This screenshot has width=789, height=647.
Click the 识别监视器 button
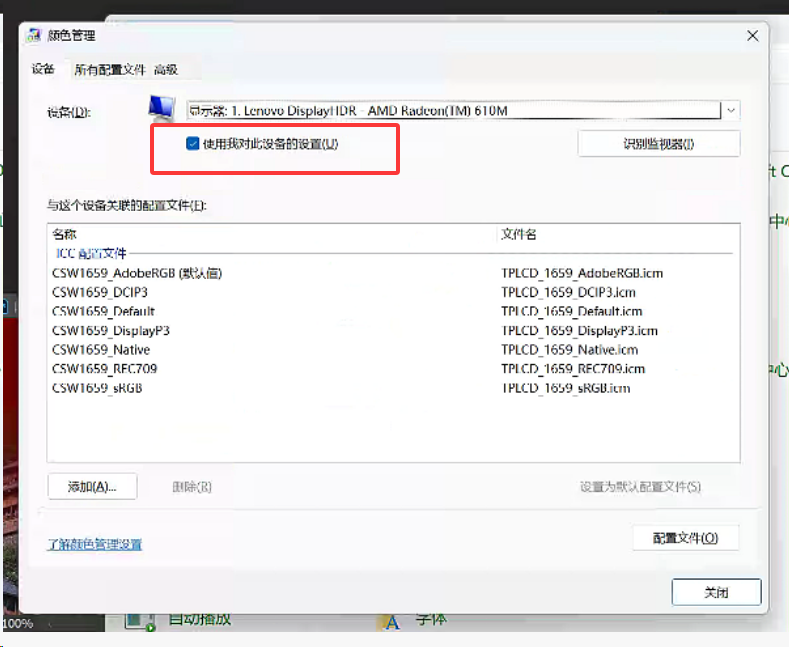[x=658, y=144]
